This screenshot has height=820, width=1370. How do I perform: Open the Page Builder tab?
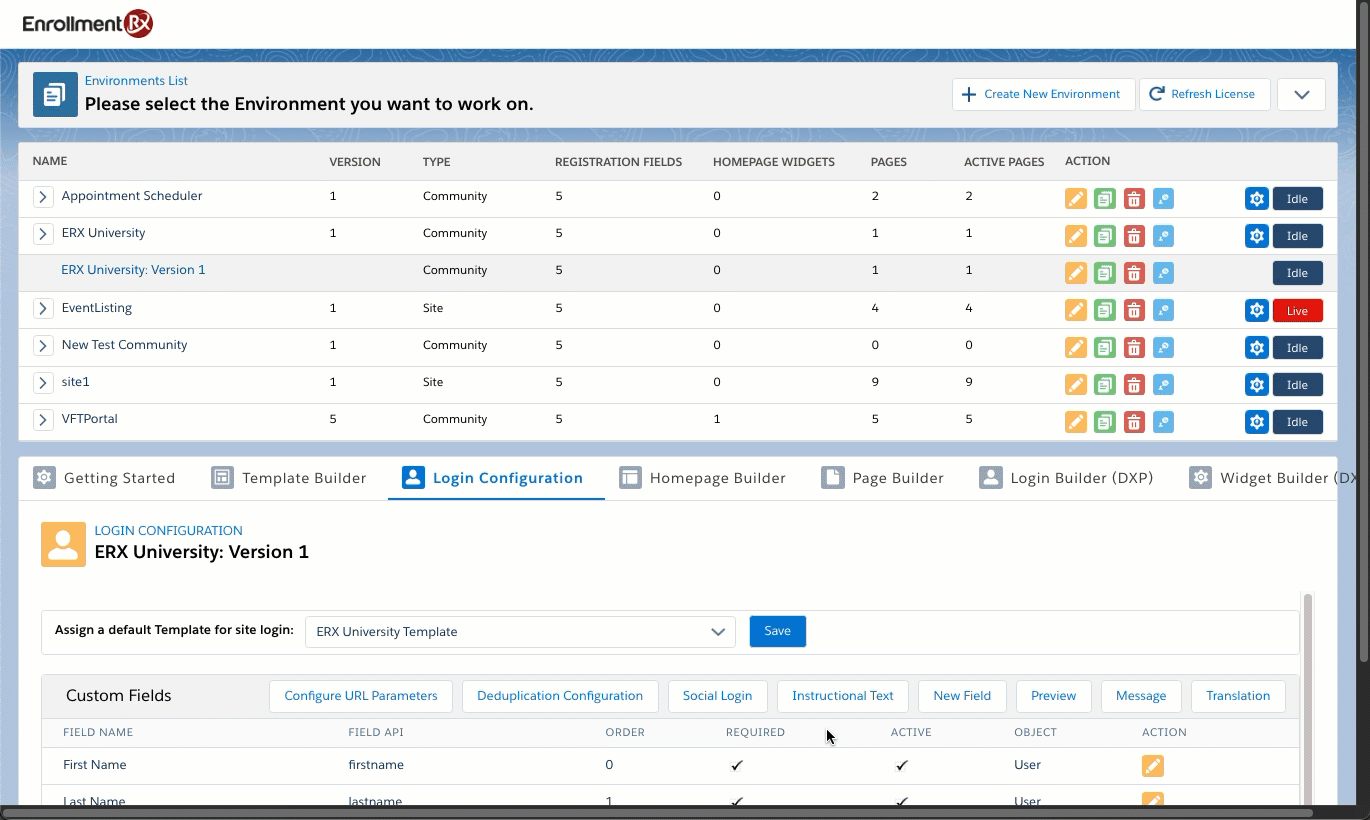pos(883,478)
